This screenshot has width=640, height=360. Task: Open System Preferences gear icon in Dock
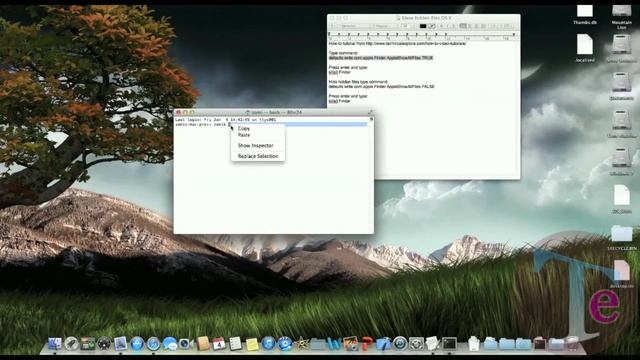416,344
